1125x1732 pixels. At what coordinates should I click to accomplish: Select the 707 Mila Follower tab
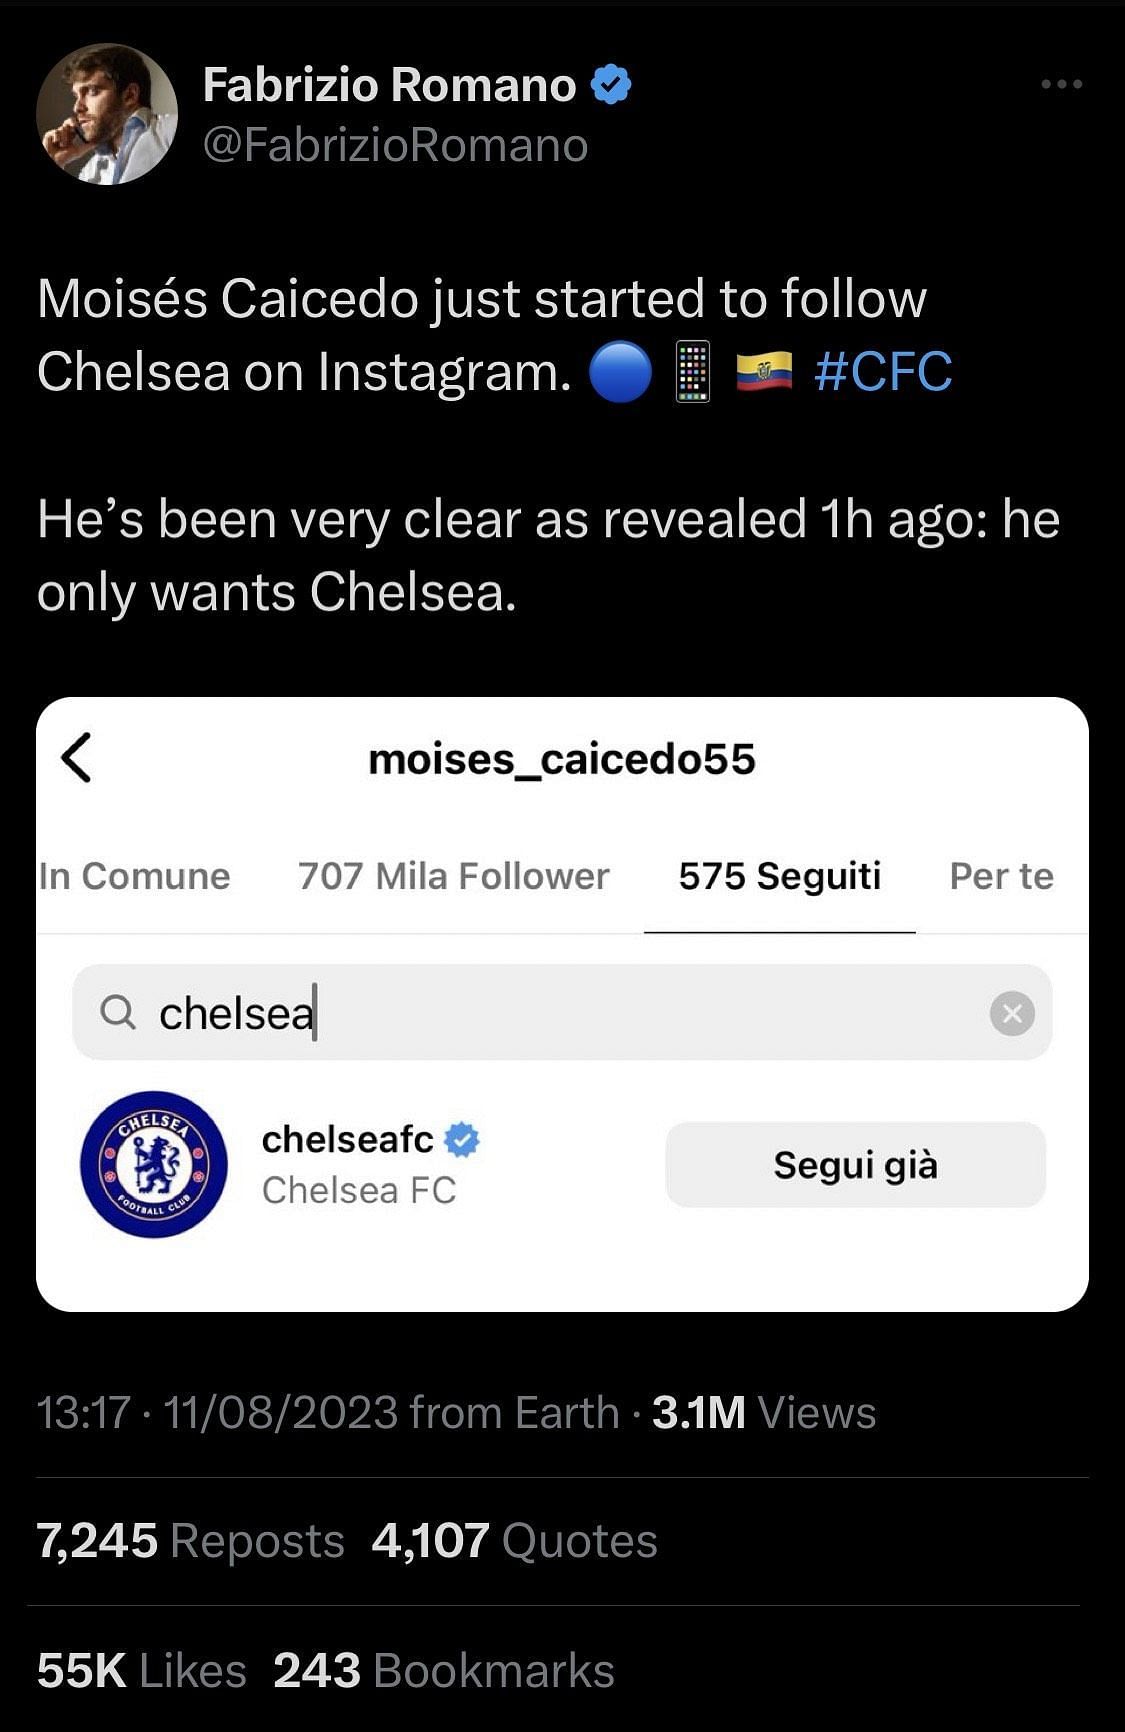453,876
